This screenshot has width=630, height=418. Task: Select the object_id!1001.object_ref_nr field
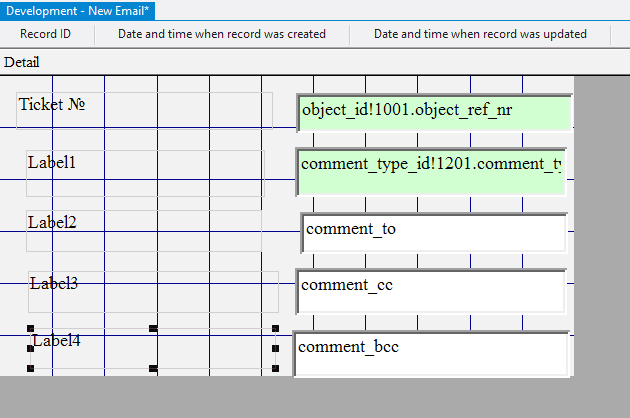coord(434,111)
